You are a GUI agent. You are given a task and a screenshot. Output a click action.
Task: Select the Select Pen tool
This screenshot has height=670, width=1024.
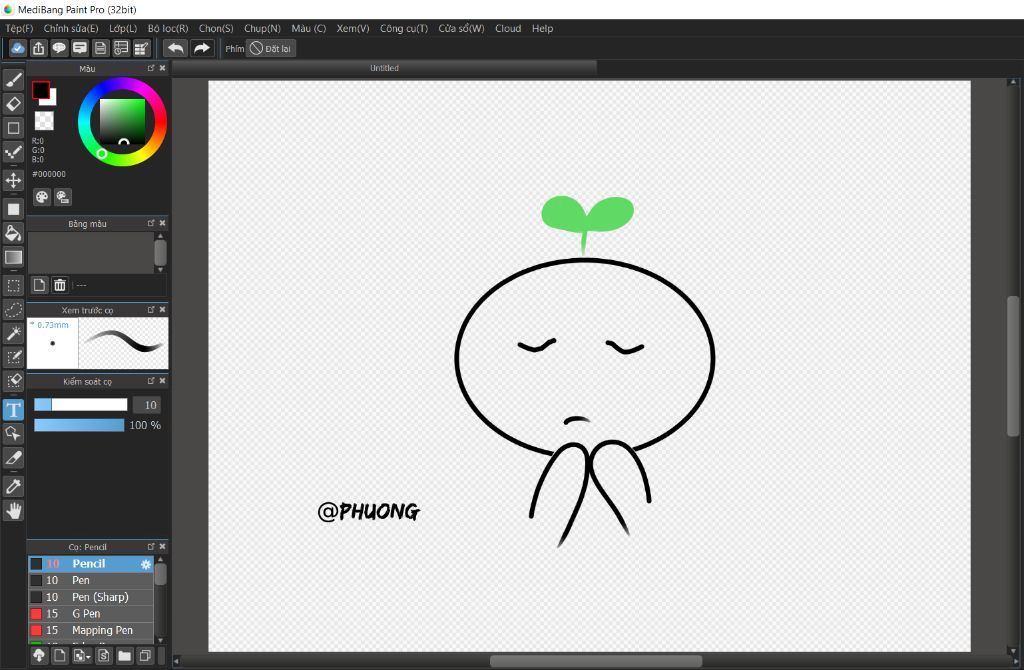pos(13,357)
